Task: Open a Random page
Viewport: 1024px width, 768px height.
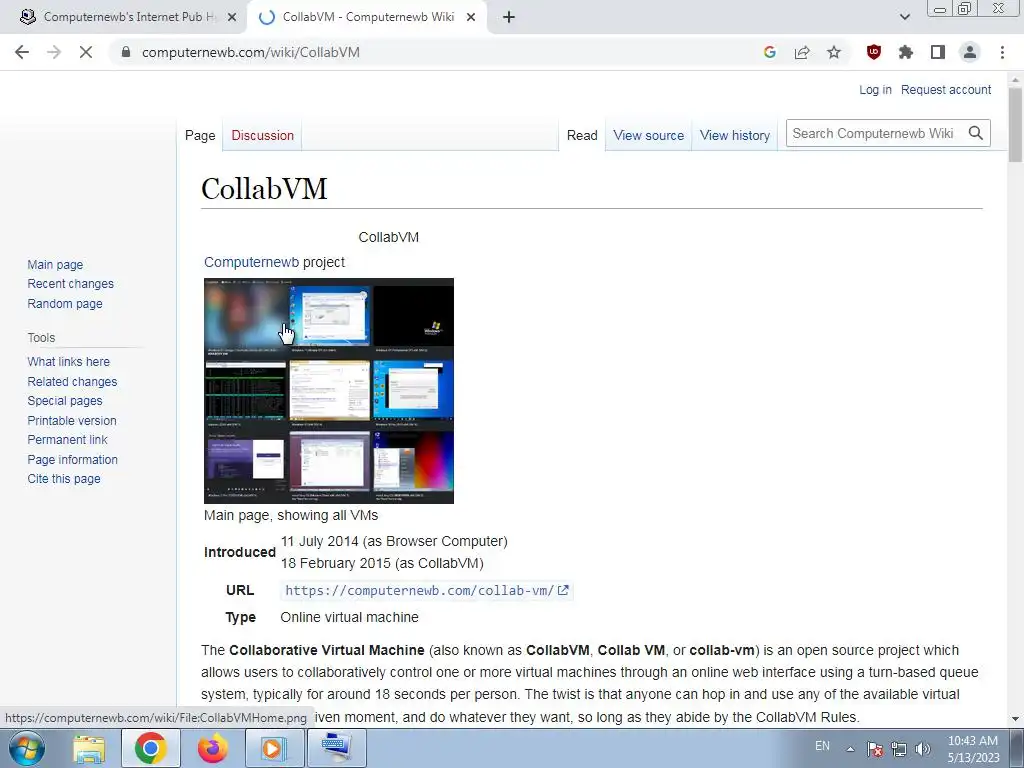Action: [x=65, y=304]
